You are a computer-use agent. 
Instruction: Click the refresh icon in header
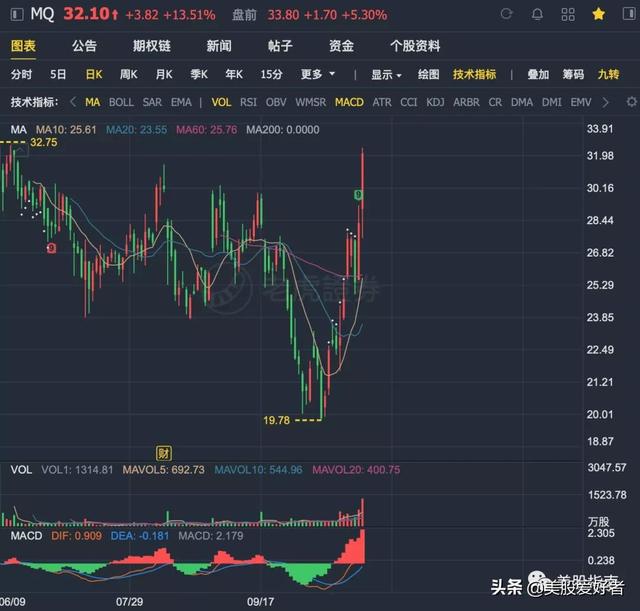[507, 14]
